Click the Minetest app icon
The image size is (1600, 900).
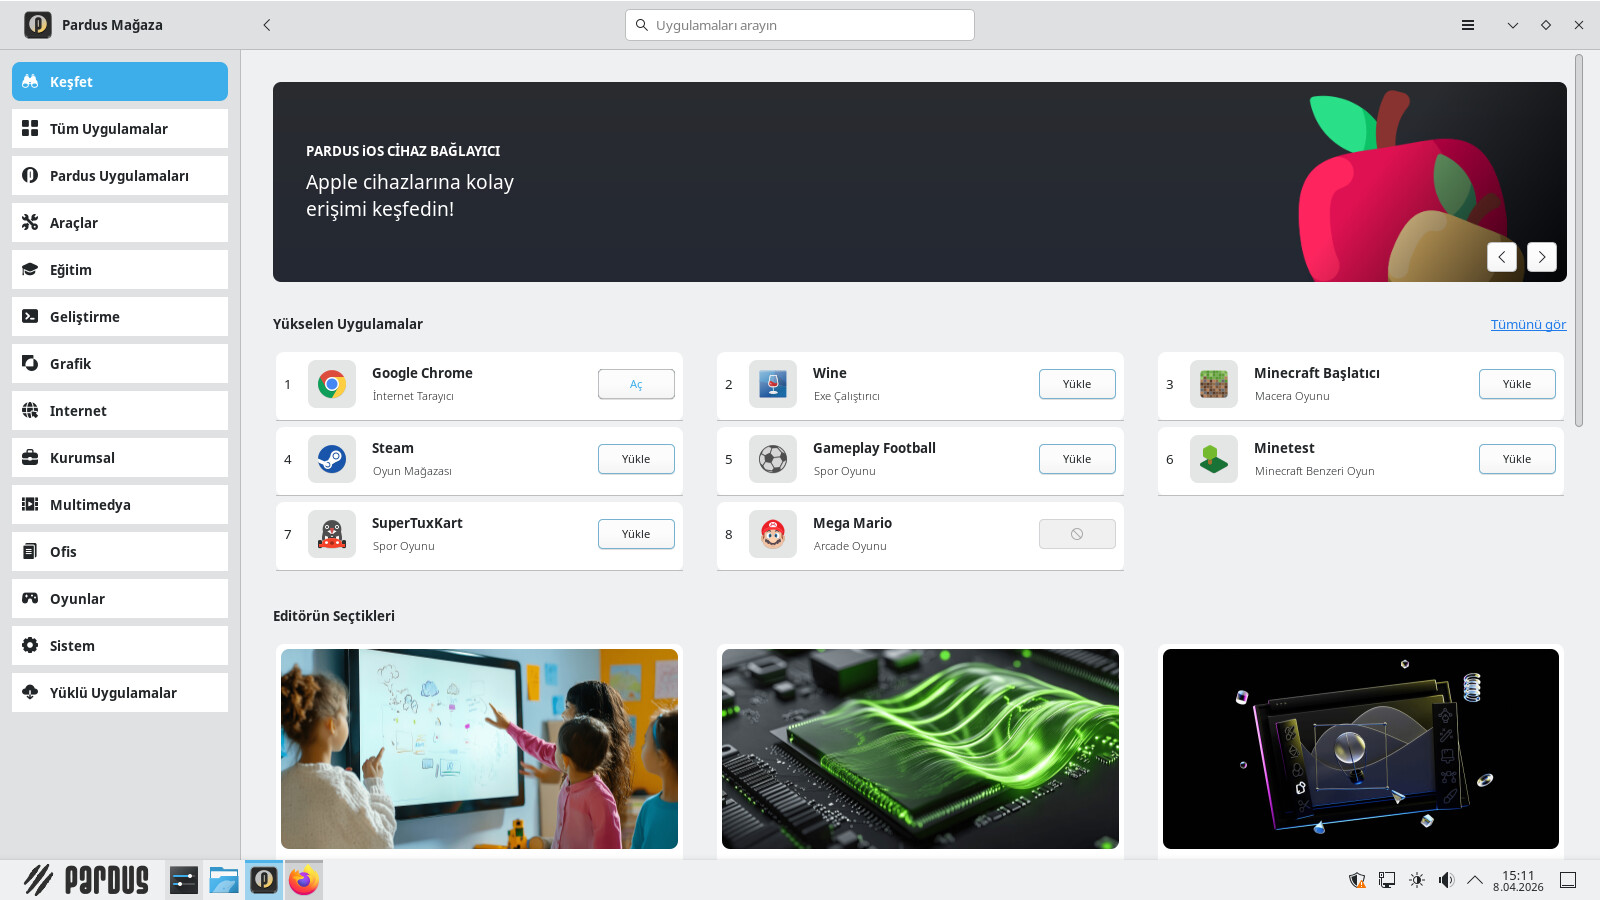[1213, 459]
